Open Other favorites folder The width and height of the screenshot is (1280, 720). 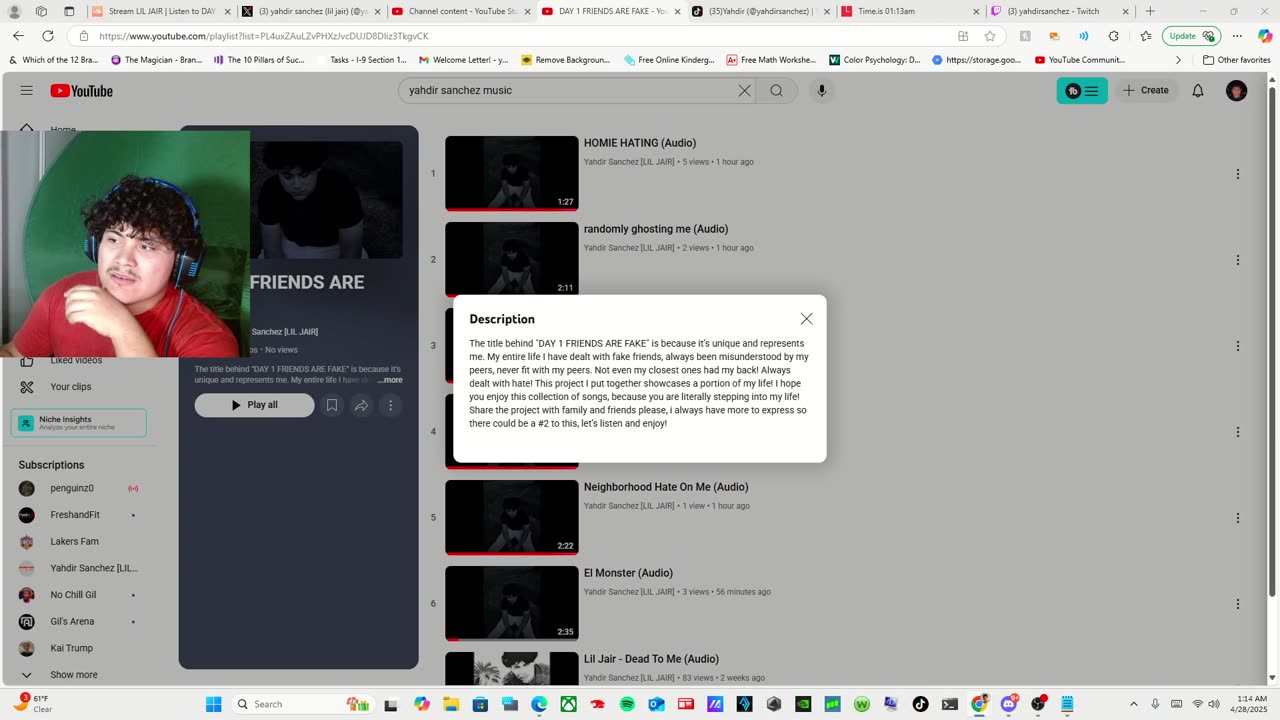1237,60
